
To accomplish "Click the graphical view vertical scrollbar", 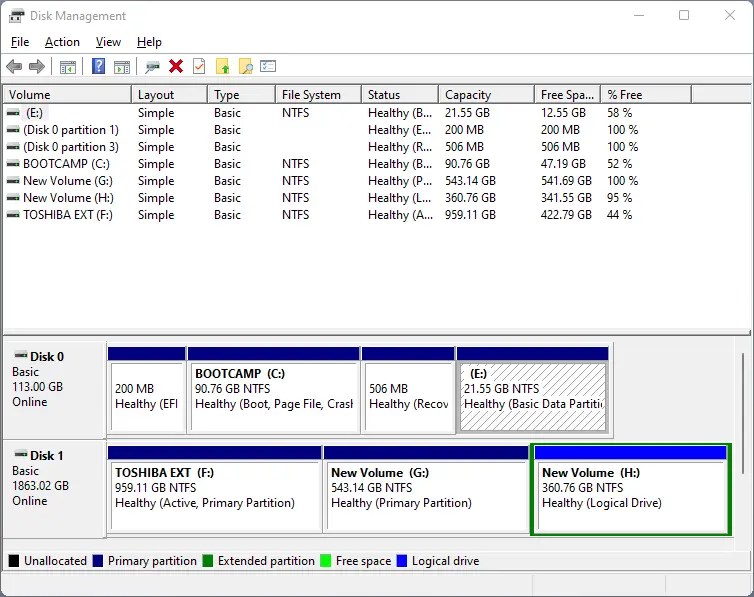I will [743, 411].
